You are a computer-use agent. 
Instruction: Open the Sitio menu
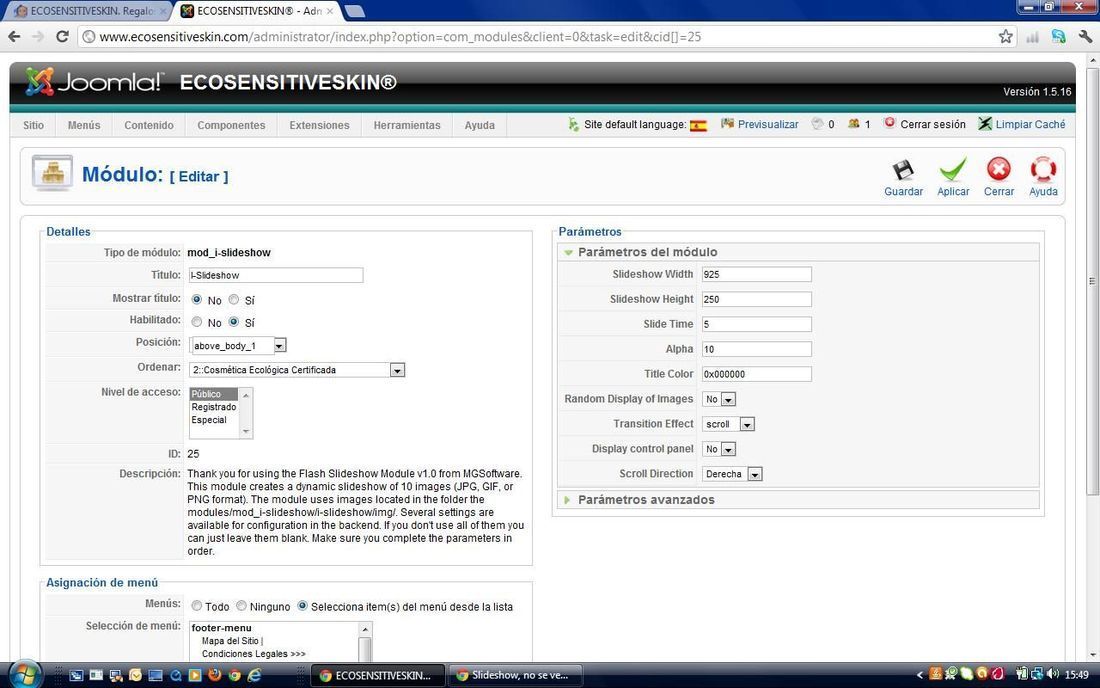[x=33, y=125]
